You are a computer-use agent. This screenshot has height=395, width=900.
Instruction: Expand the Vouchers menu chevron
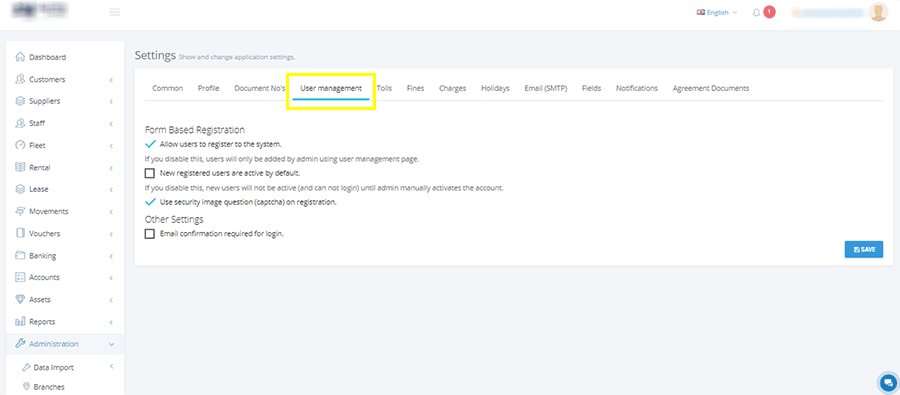[x=111, y=234]
